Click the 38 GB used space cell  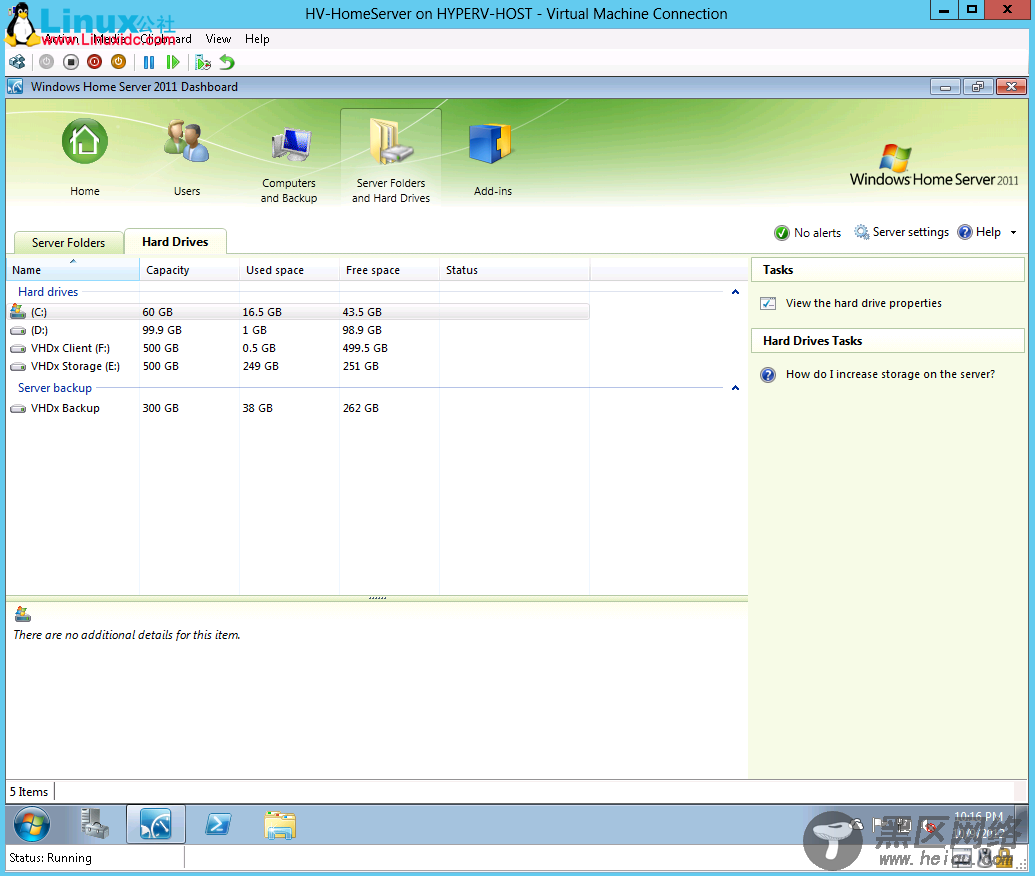pos(257,408)
